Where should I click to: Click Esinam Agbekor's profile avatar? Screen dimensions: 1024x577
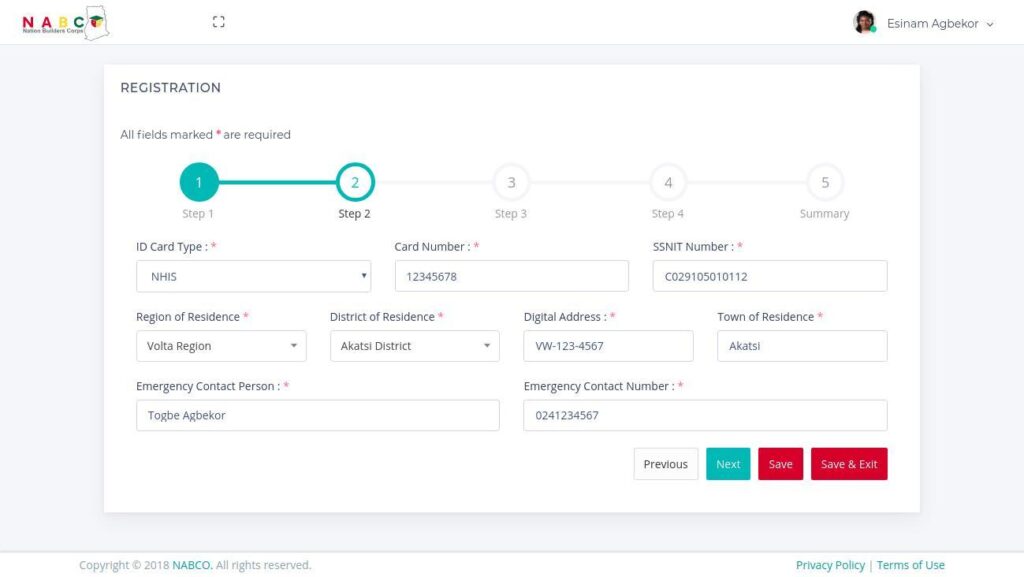click(864, 23)
